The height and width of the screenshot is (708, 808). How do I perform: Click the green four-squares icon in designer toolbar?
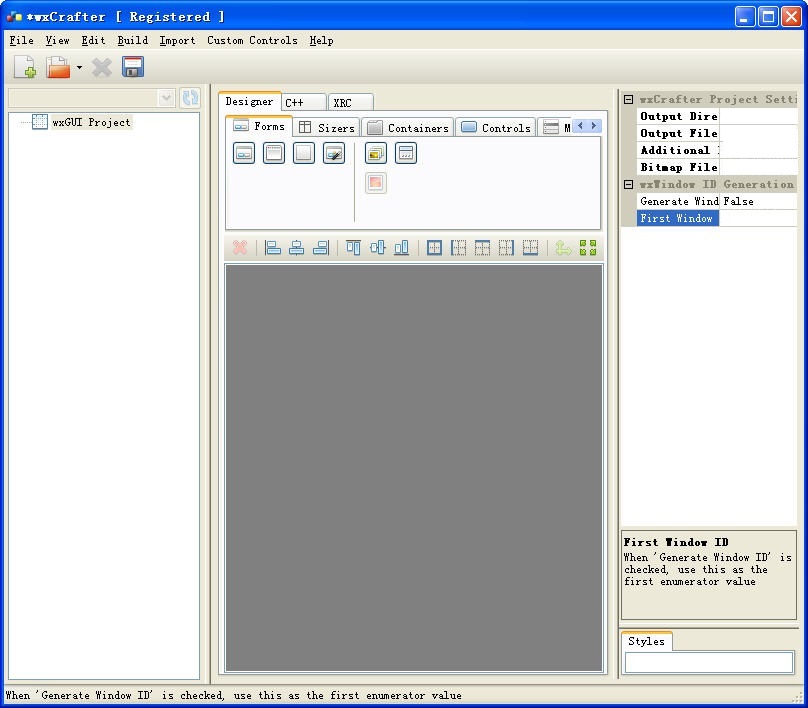click(588, 248)
